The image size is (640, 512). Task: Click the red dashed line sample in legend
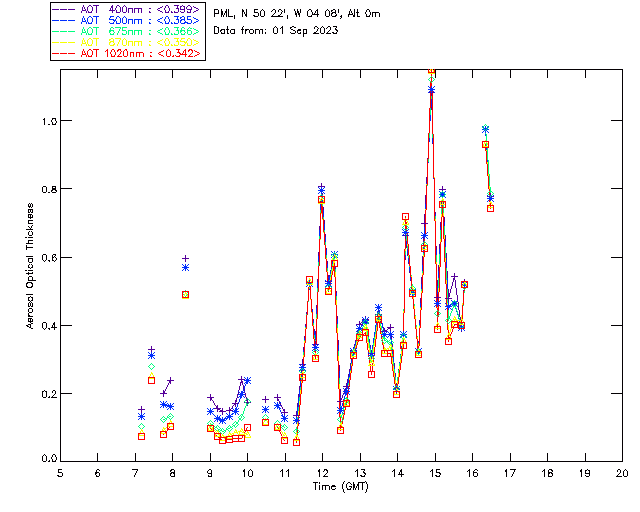pyautogui.click(x=64, y=53)
